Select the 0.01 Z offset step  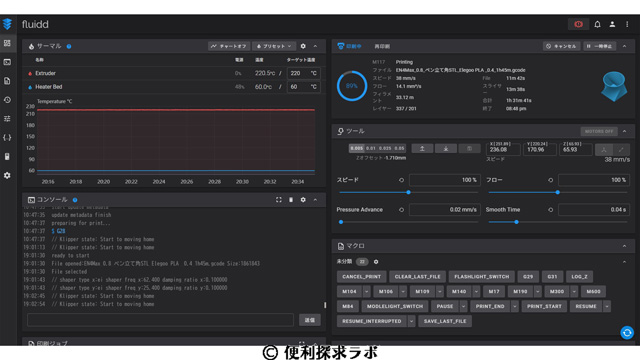point(371,148)
